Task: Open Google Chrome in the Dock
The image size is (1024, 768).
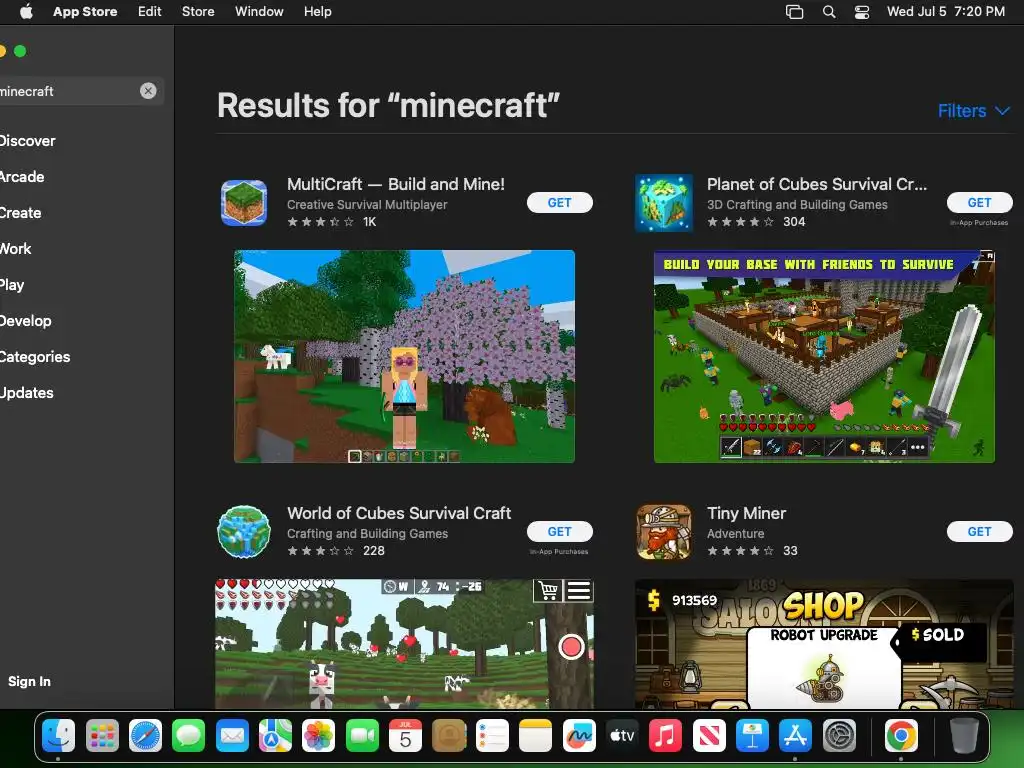Action: [901, 737]
